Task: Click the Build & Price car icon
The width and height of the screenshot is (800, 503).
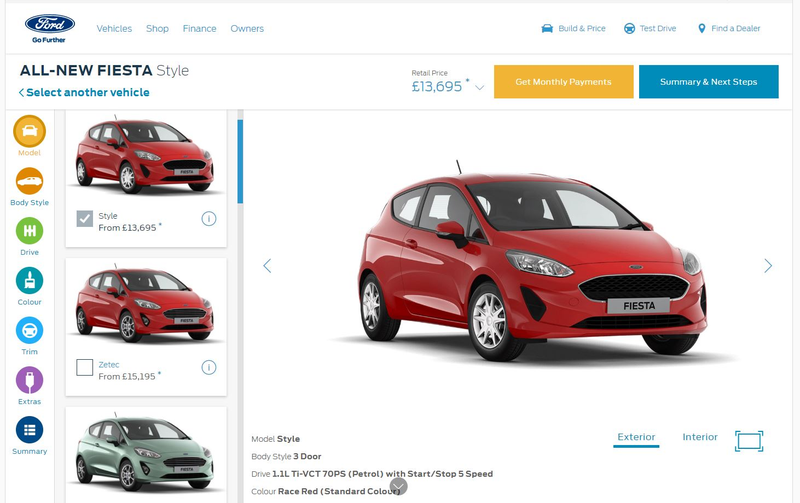Action: point(547,29)
